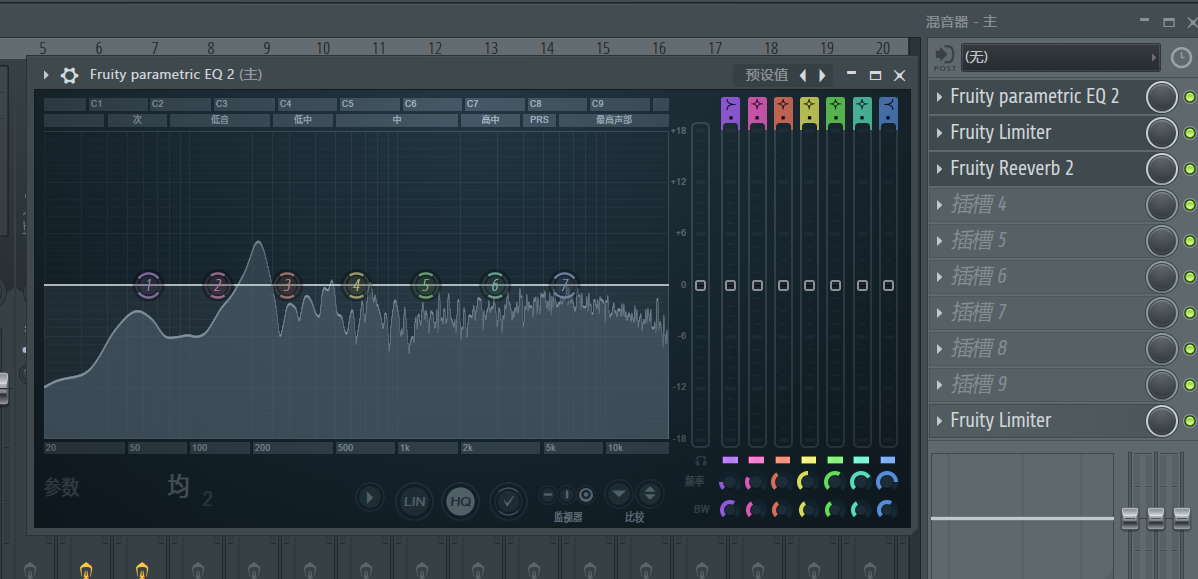This screenshot has width=1198, height=579.
Task: Click the 最高声部 frequency range label
Action: [614, 120]
